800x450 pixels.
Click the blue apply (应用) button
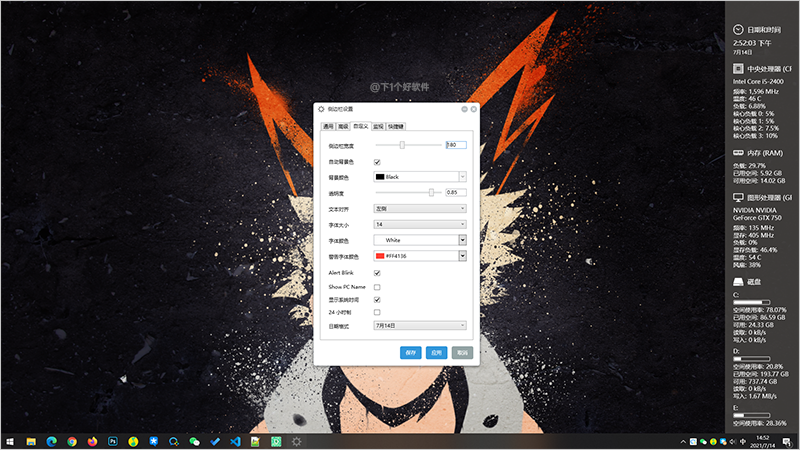pyautogui.click(x=436, y=353)
